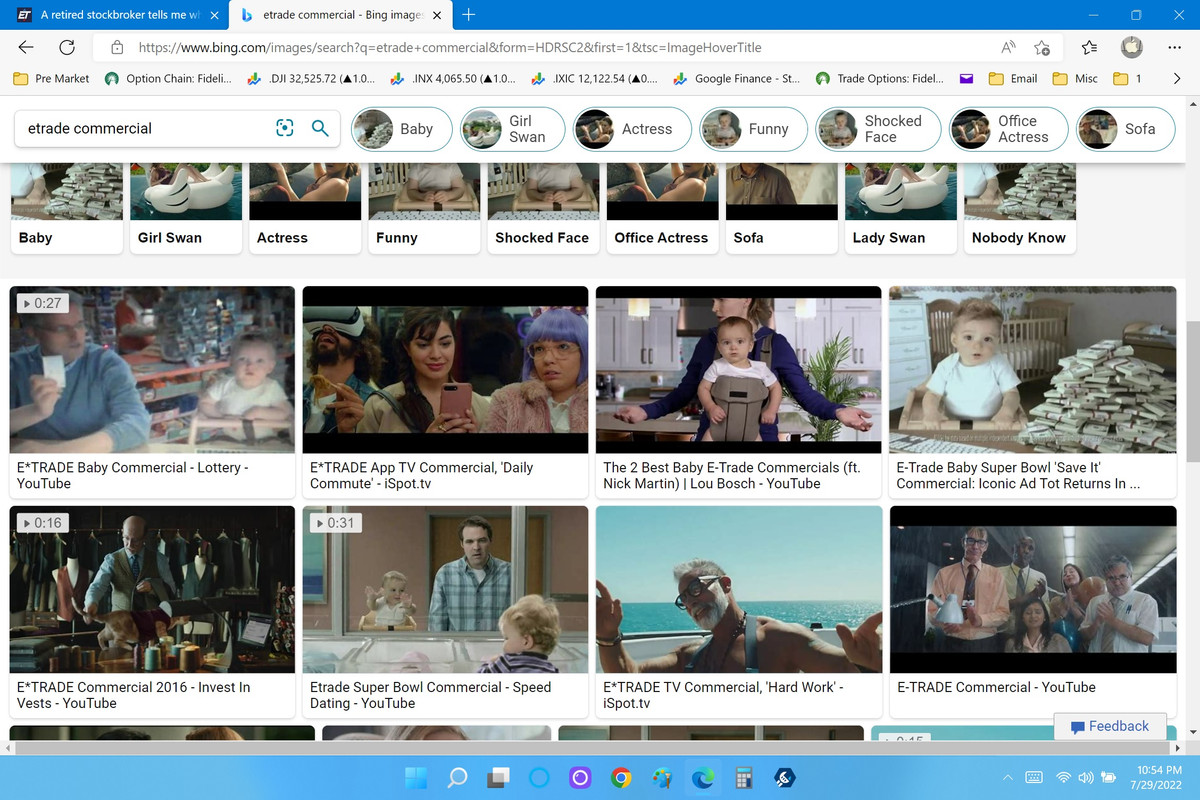This screenshot has height=800, width=1200.
Task: Switch to 'A retired stockbroker tells me' tab
Action: point(118,15)
